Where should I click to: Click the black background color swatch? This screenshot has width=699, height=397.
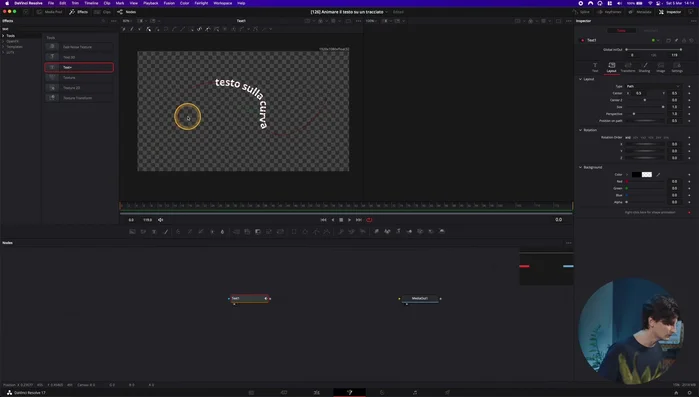click(636, 175)
